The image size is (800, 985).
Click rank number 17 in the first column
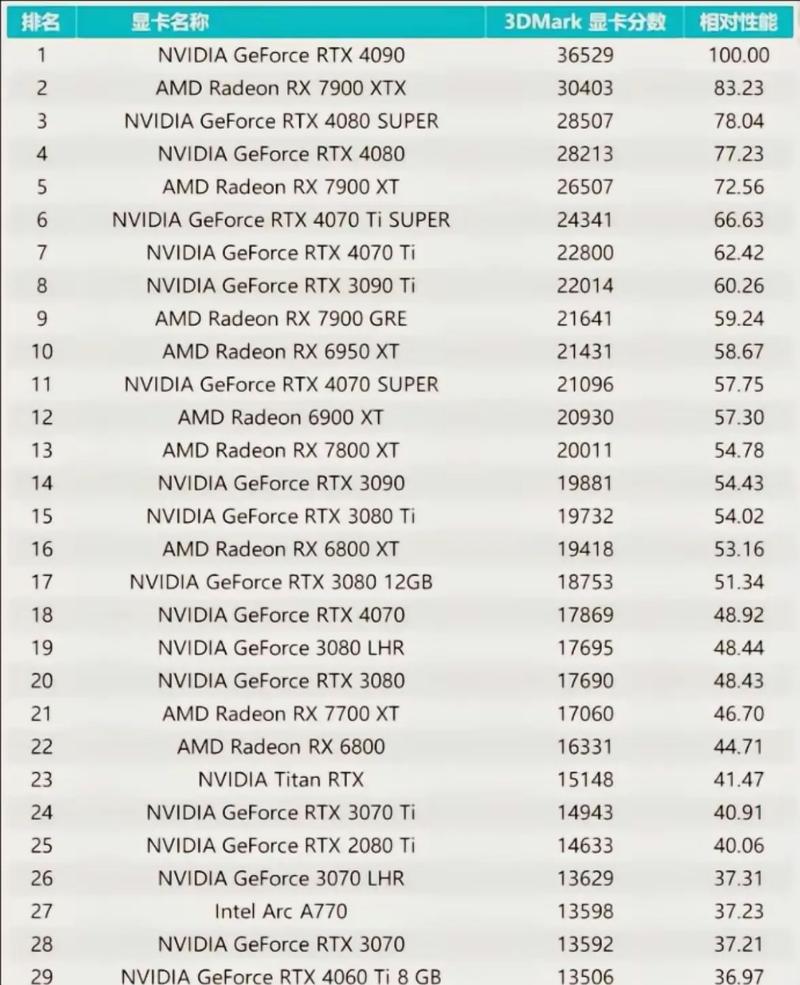click(41, 581)
